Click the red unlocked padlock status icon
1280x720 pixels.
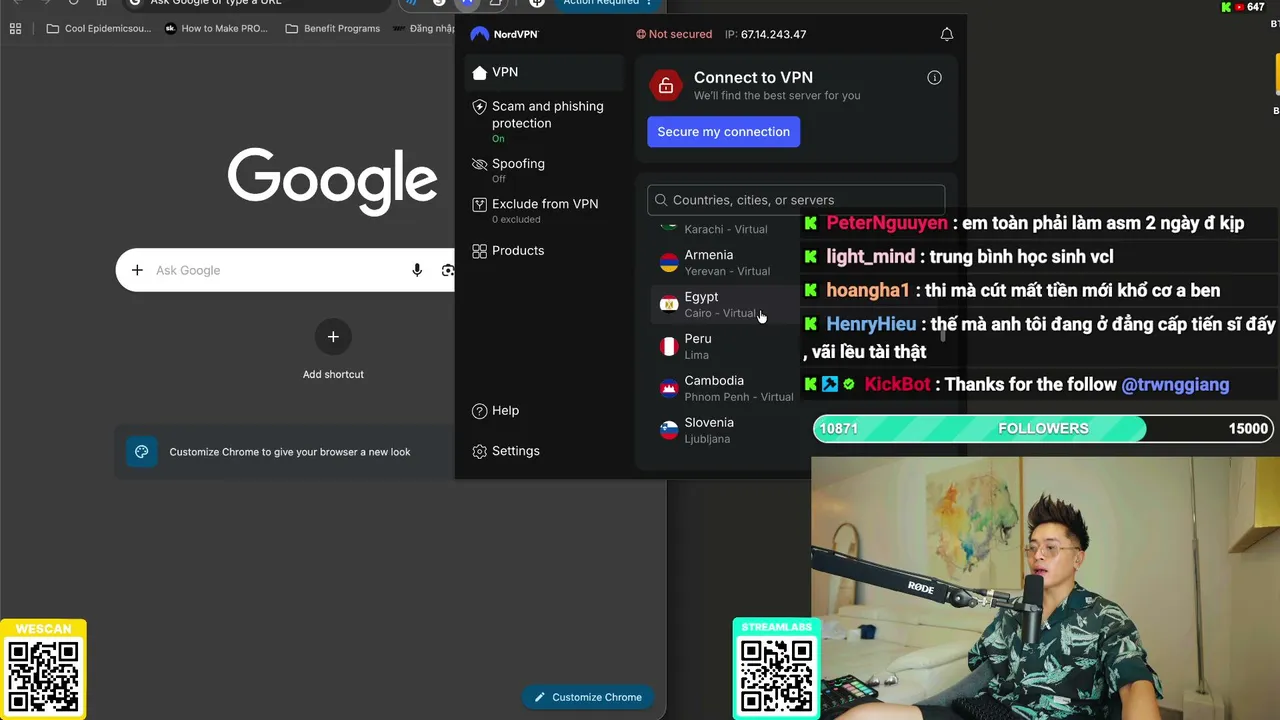point(666,86)
